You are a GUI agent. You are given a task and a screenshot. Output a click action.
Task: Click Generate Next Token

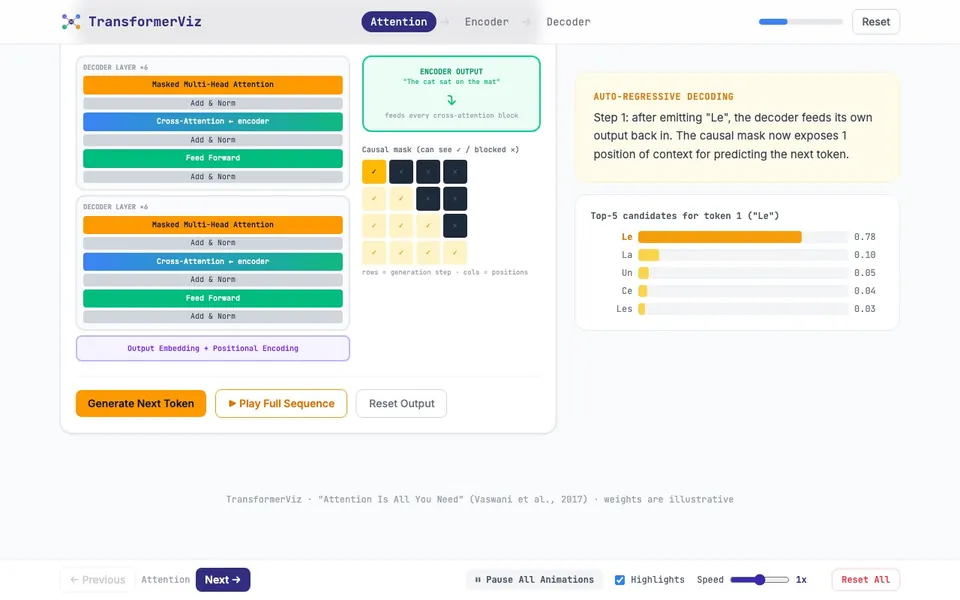click(x=141, y=403)
